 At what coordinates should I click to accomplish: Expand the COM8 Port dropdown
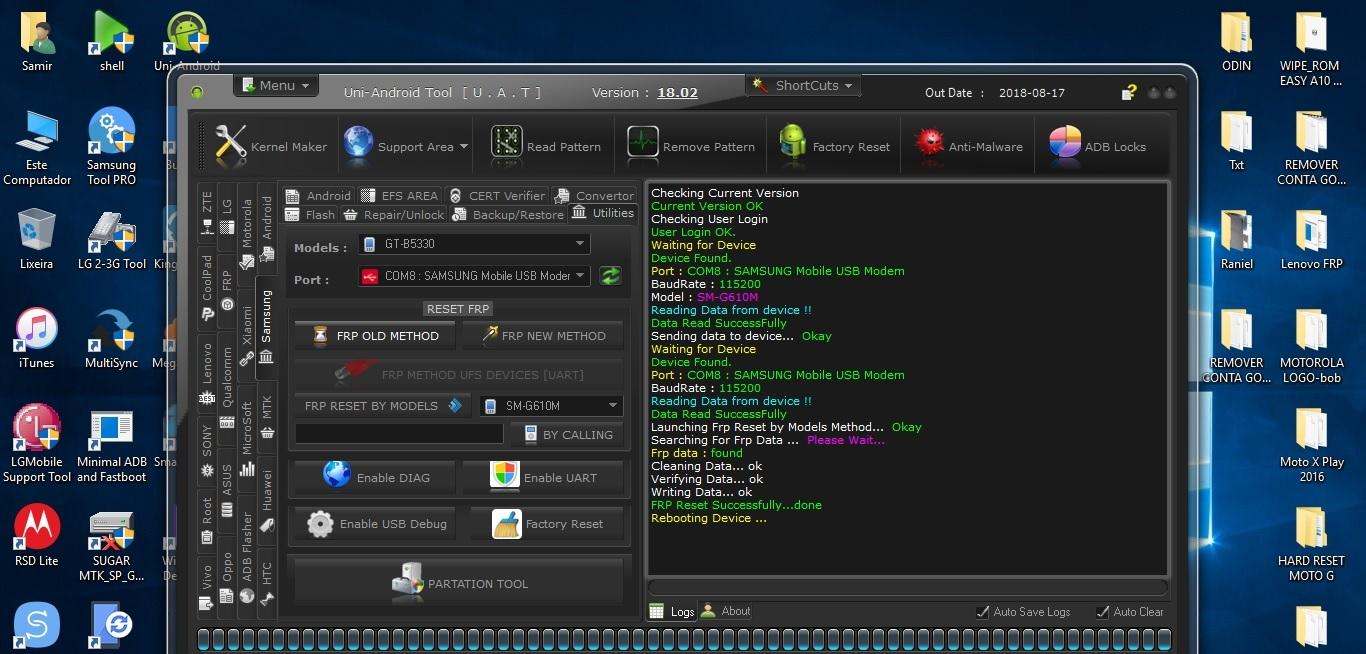click(474, 276)
